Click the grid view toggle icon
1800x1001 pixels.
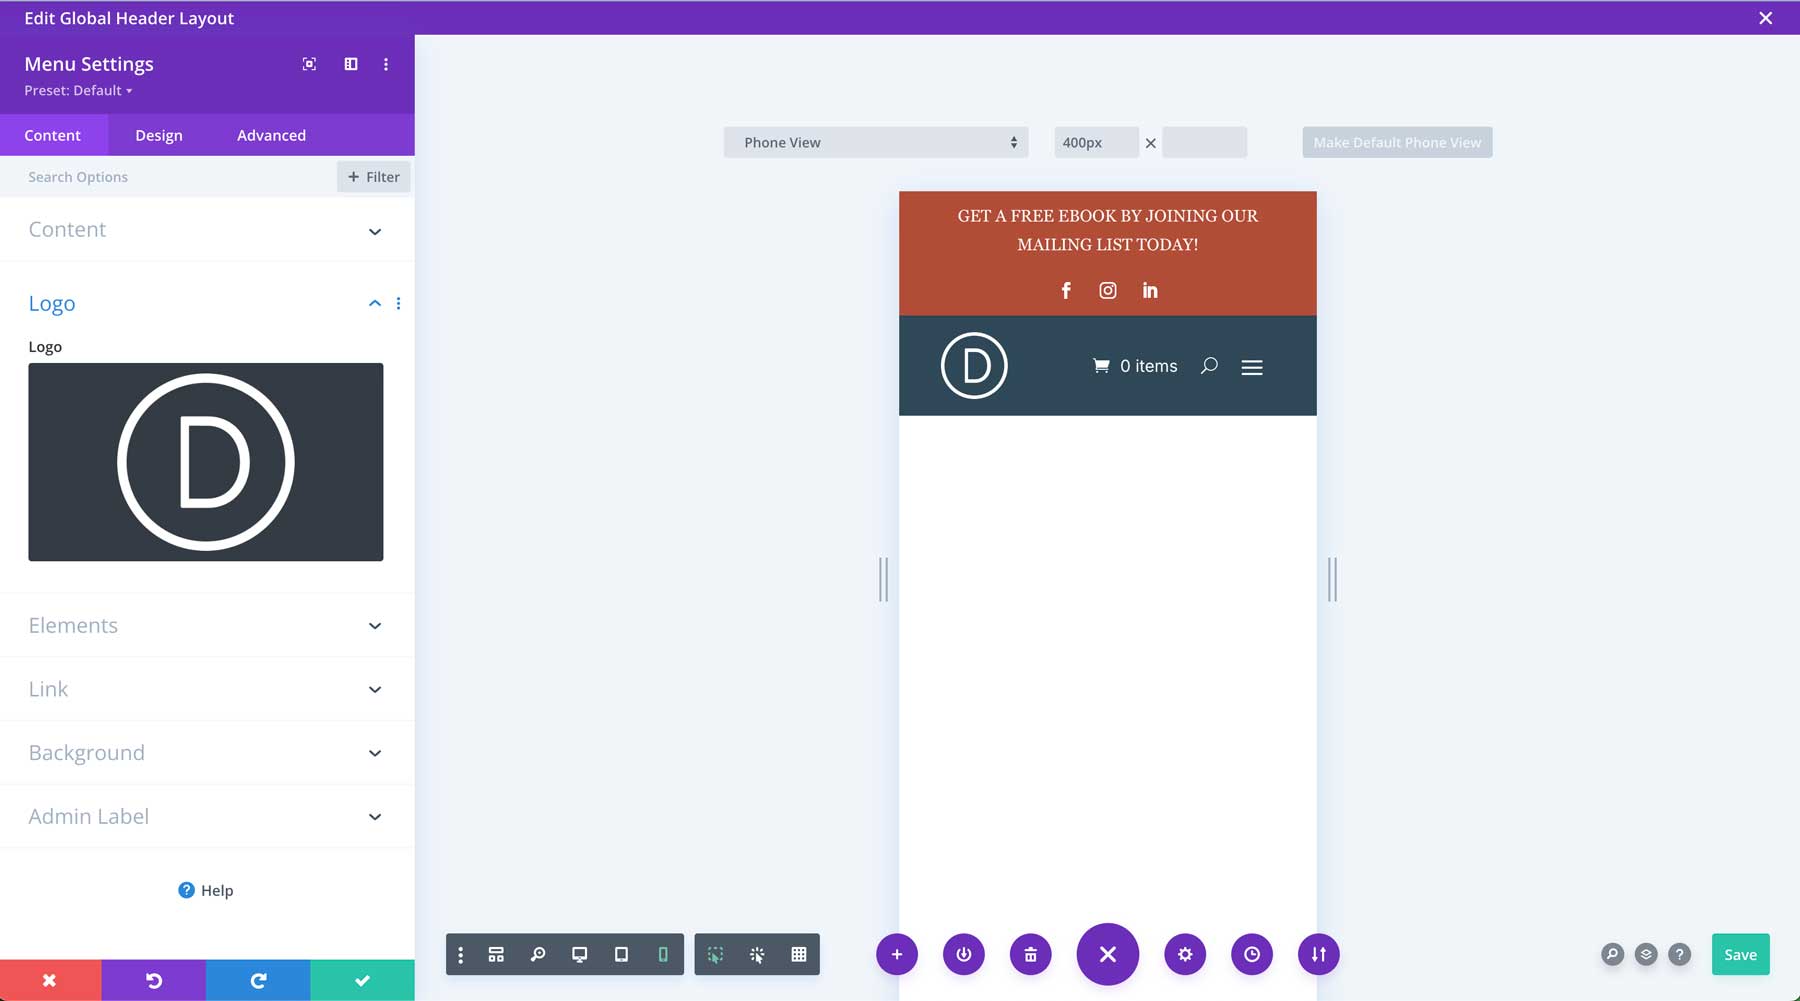799,954
